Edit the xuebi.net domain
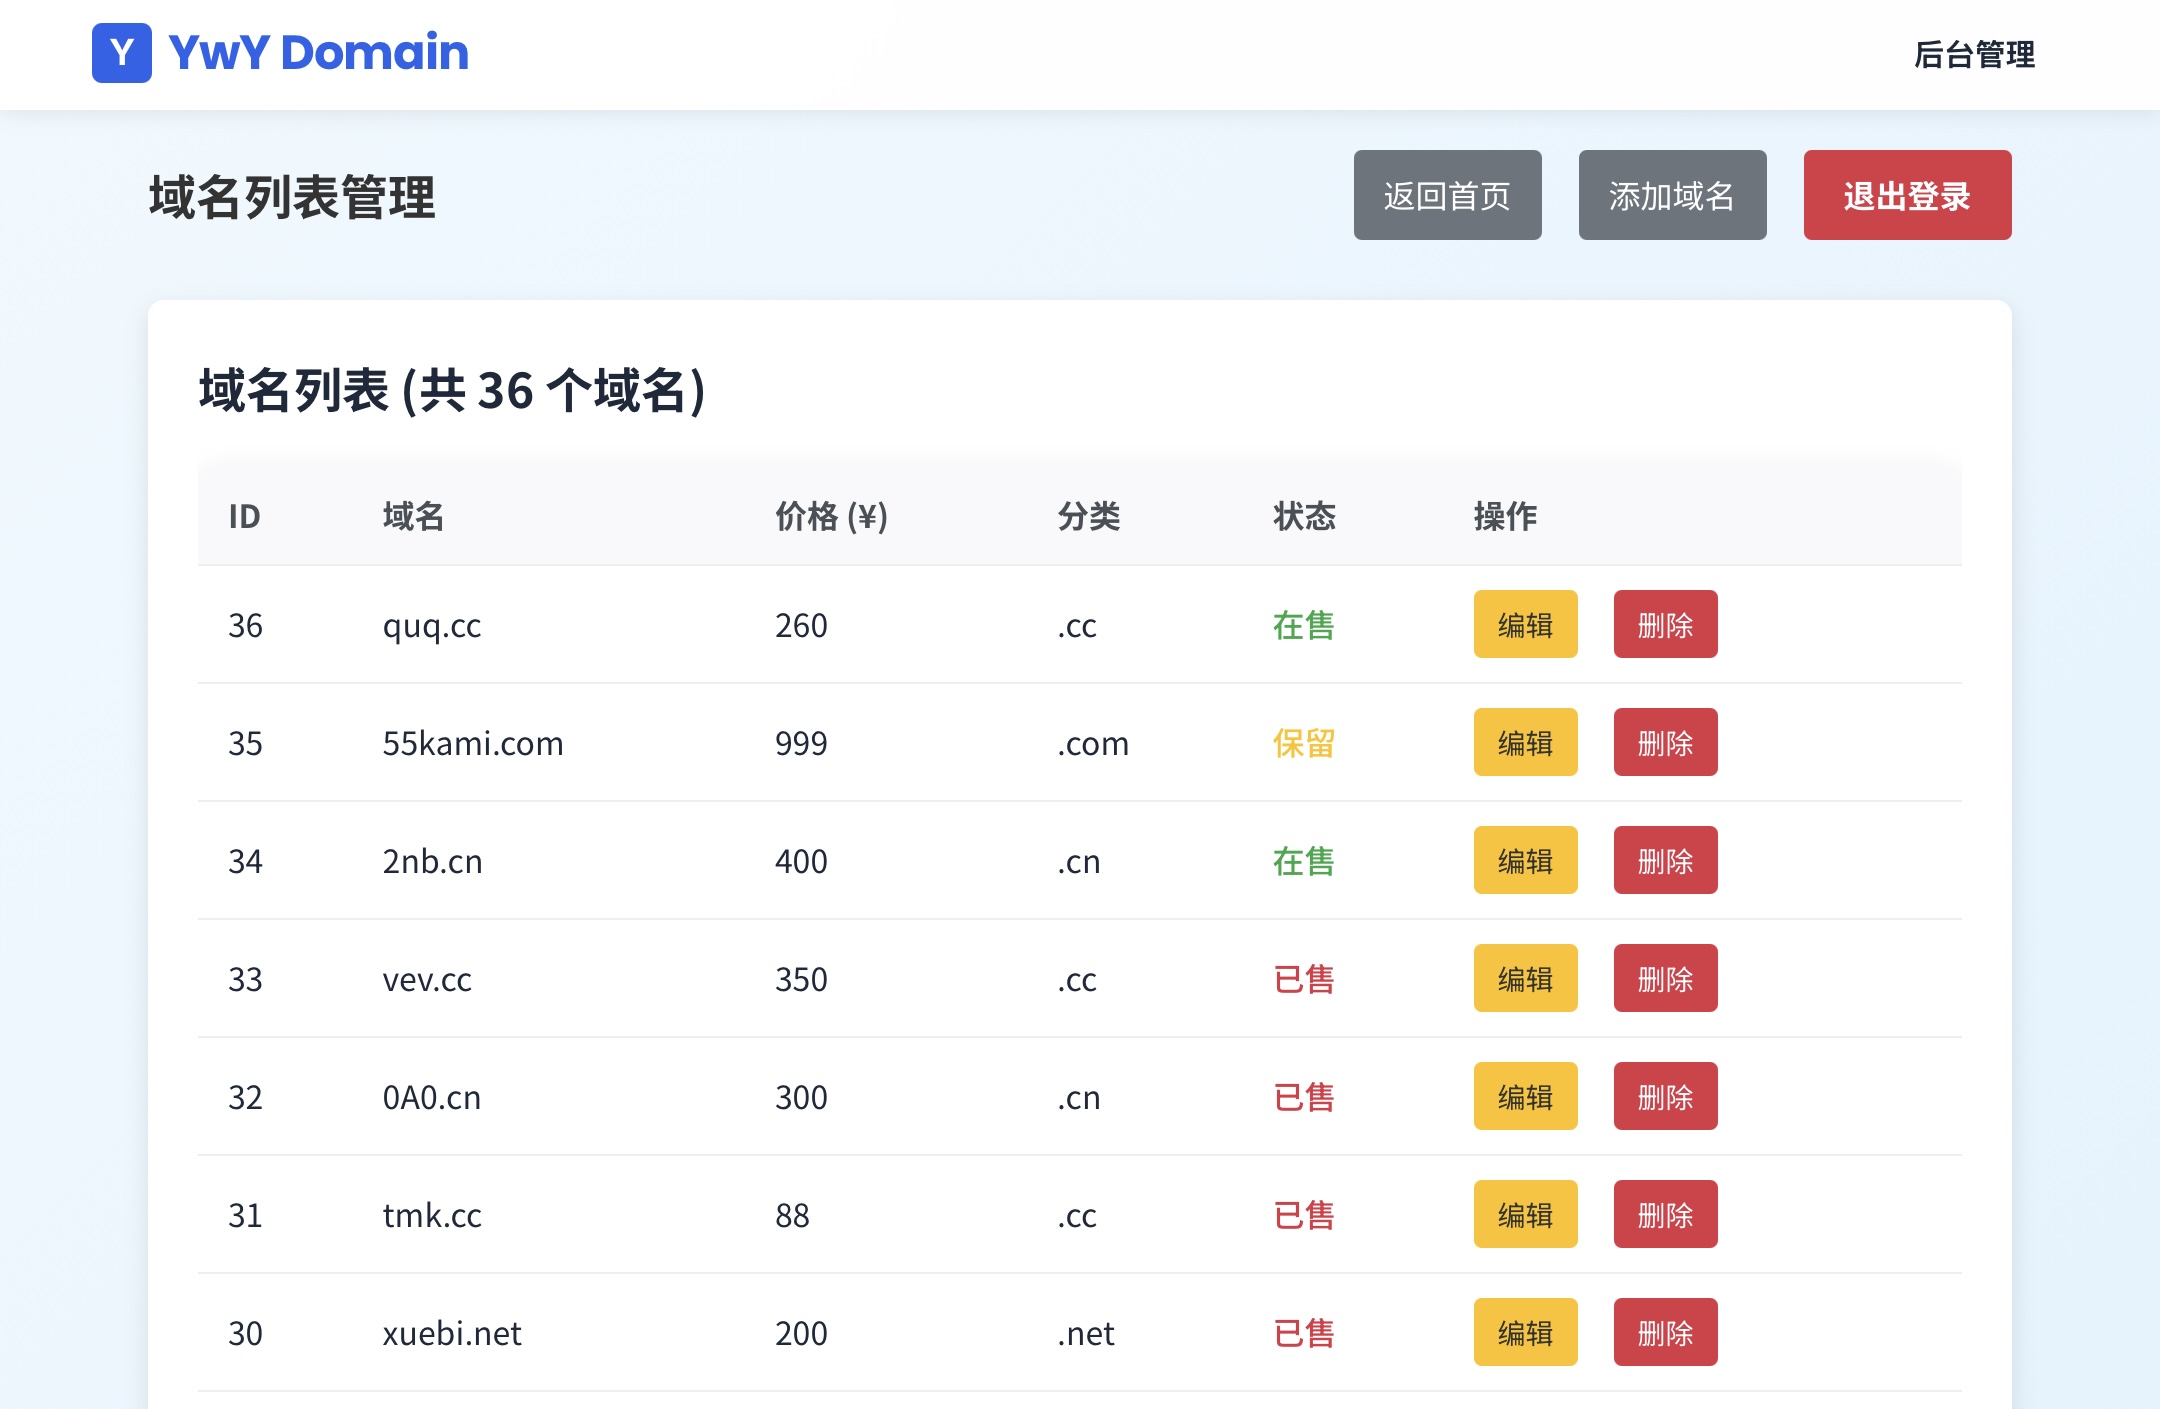 pos(1525,1333)
